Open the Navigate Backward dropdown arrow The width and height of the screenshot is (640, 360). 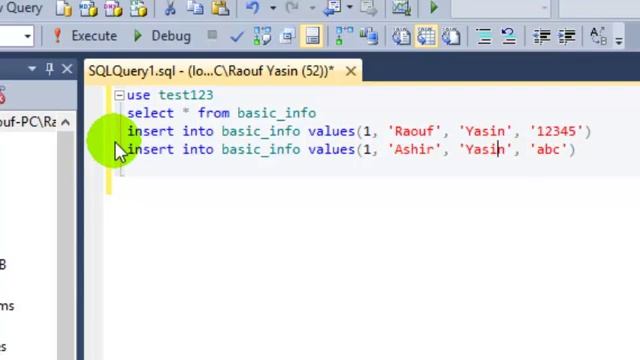[x=349, y=8]
